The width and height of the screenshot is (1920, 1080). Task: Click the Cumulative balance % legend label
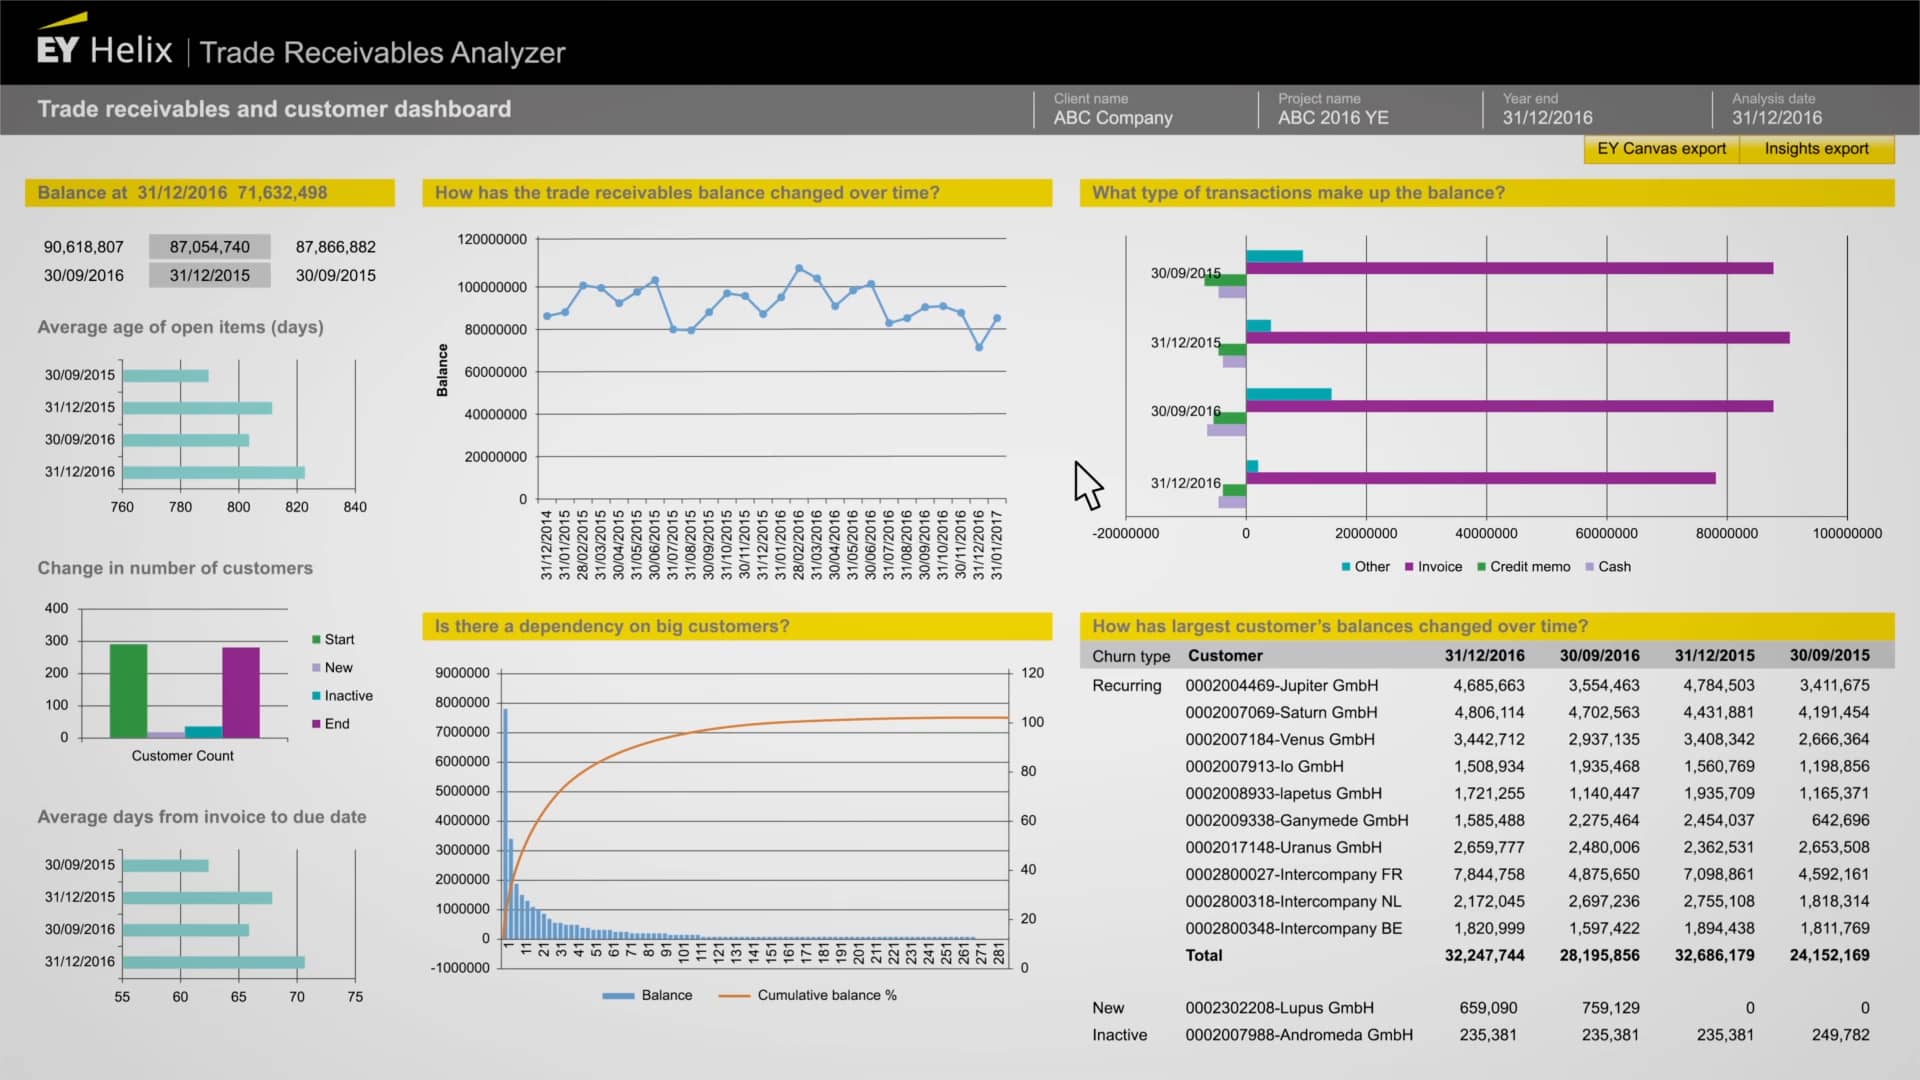click(x=828, y=995)
